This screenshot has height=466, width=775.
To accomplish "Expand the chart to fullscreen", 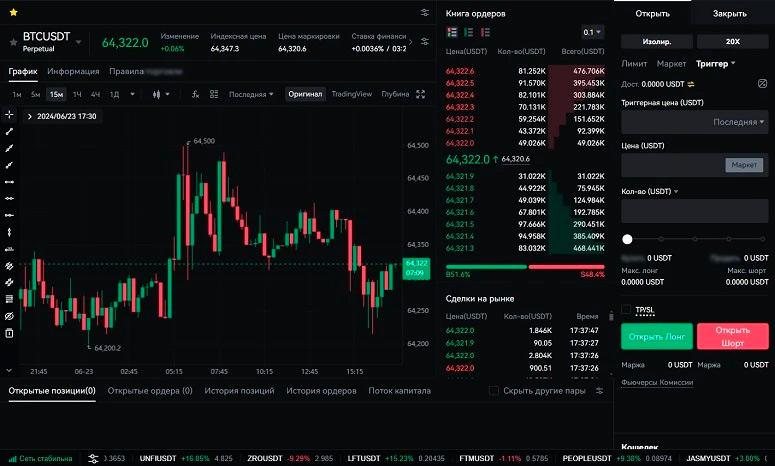I will (421, 94).
